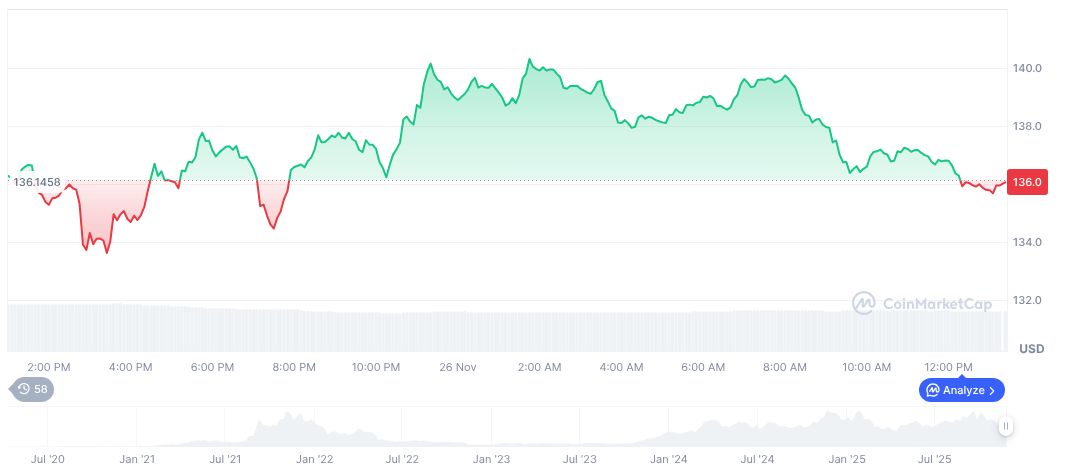Click the 138.0 price axis label
This screenshot has height=470, width=1072.
(x=1027, y=127)
